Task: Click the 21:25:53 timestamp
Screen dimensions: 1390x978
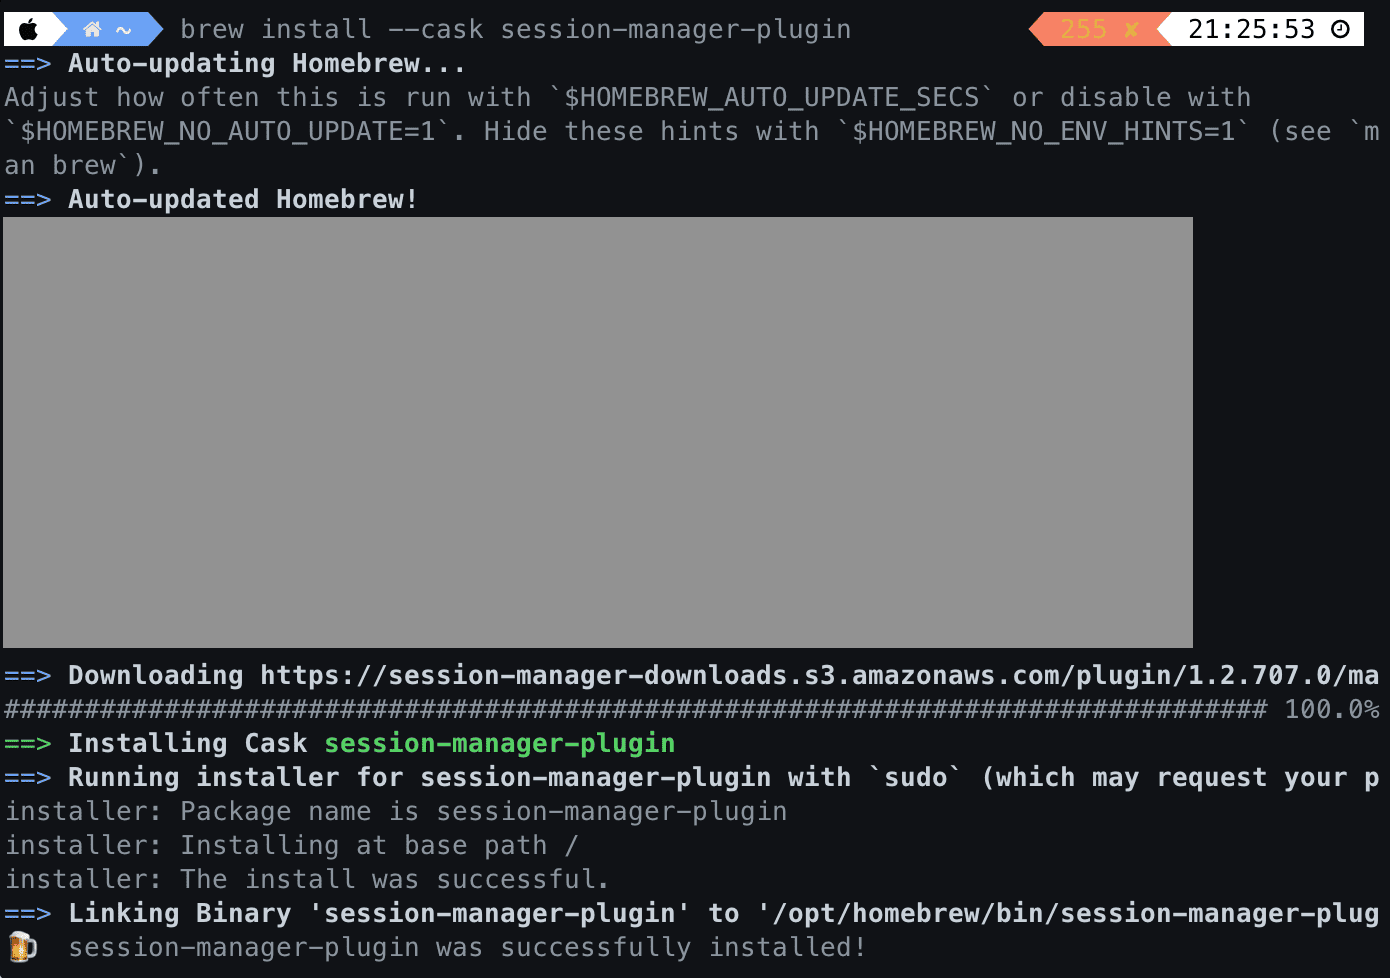Action: tap(1251, 30)
